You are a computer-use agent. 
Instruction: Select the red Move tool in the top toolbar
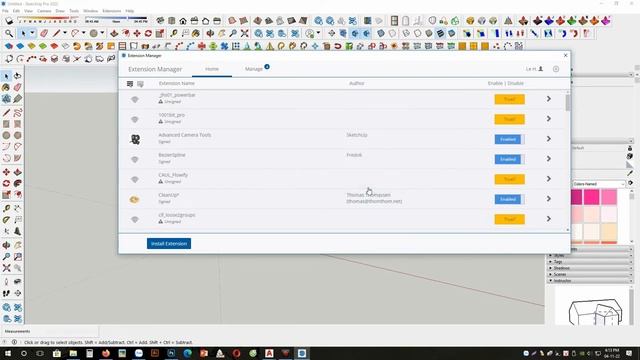tap(137, 33)
